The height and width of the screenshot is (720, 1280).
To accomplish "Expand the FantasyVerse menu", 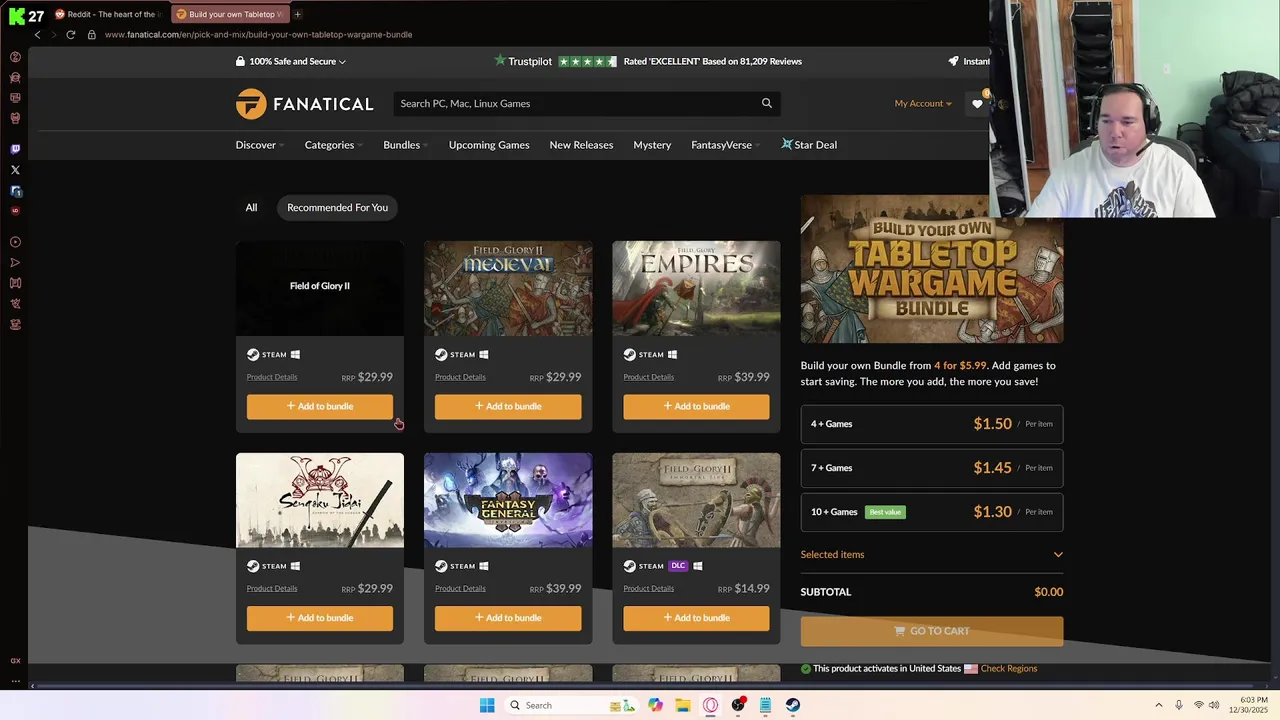I will 725,145.
